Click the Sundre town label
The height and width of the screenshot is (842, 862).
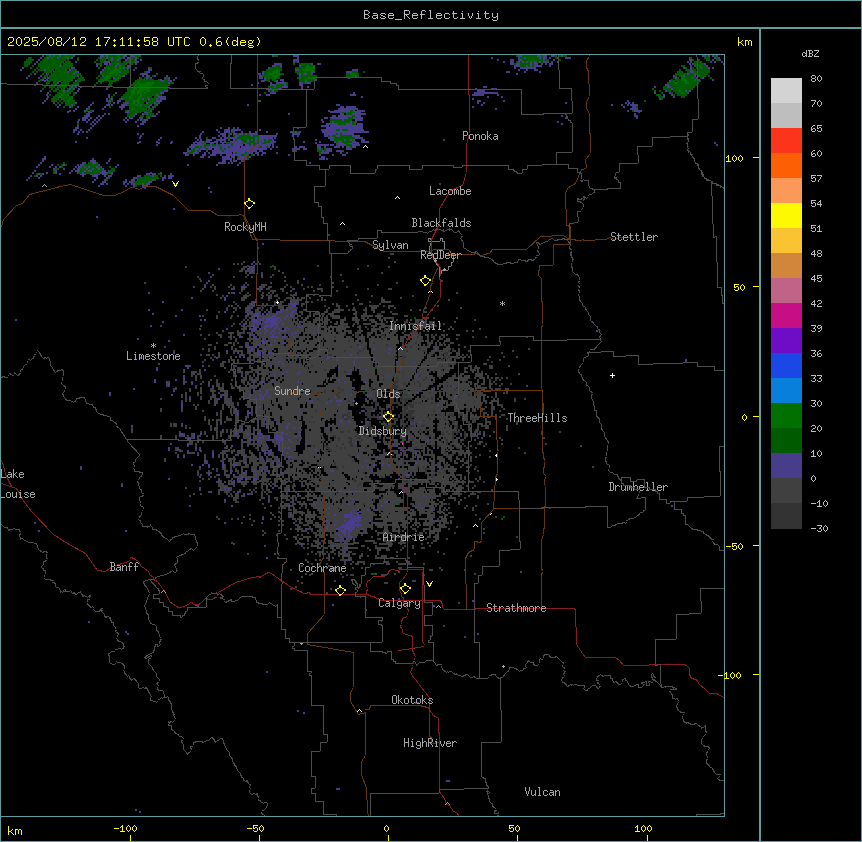(292, 391)
